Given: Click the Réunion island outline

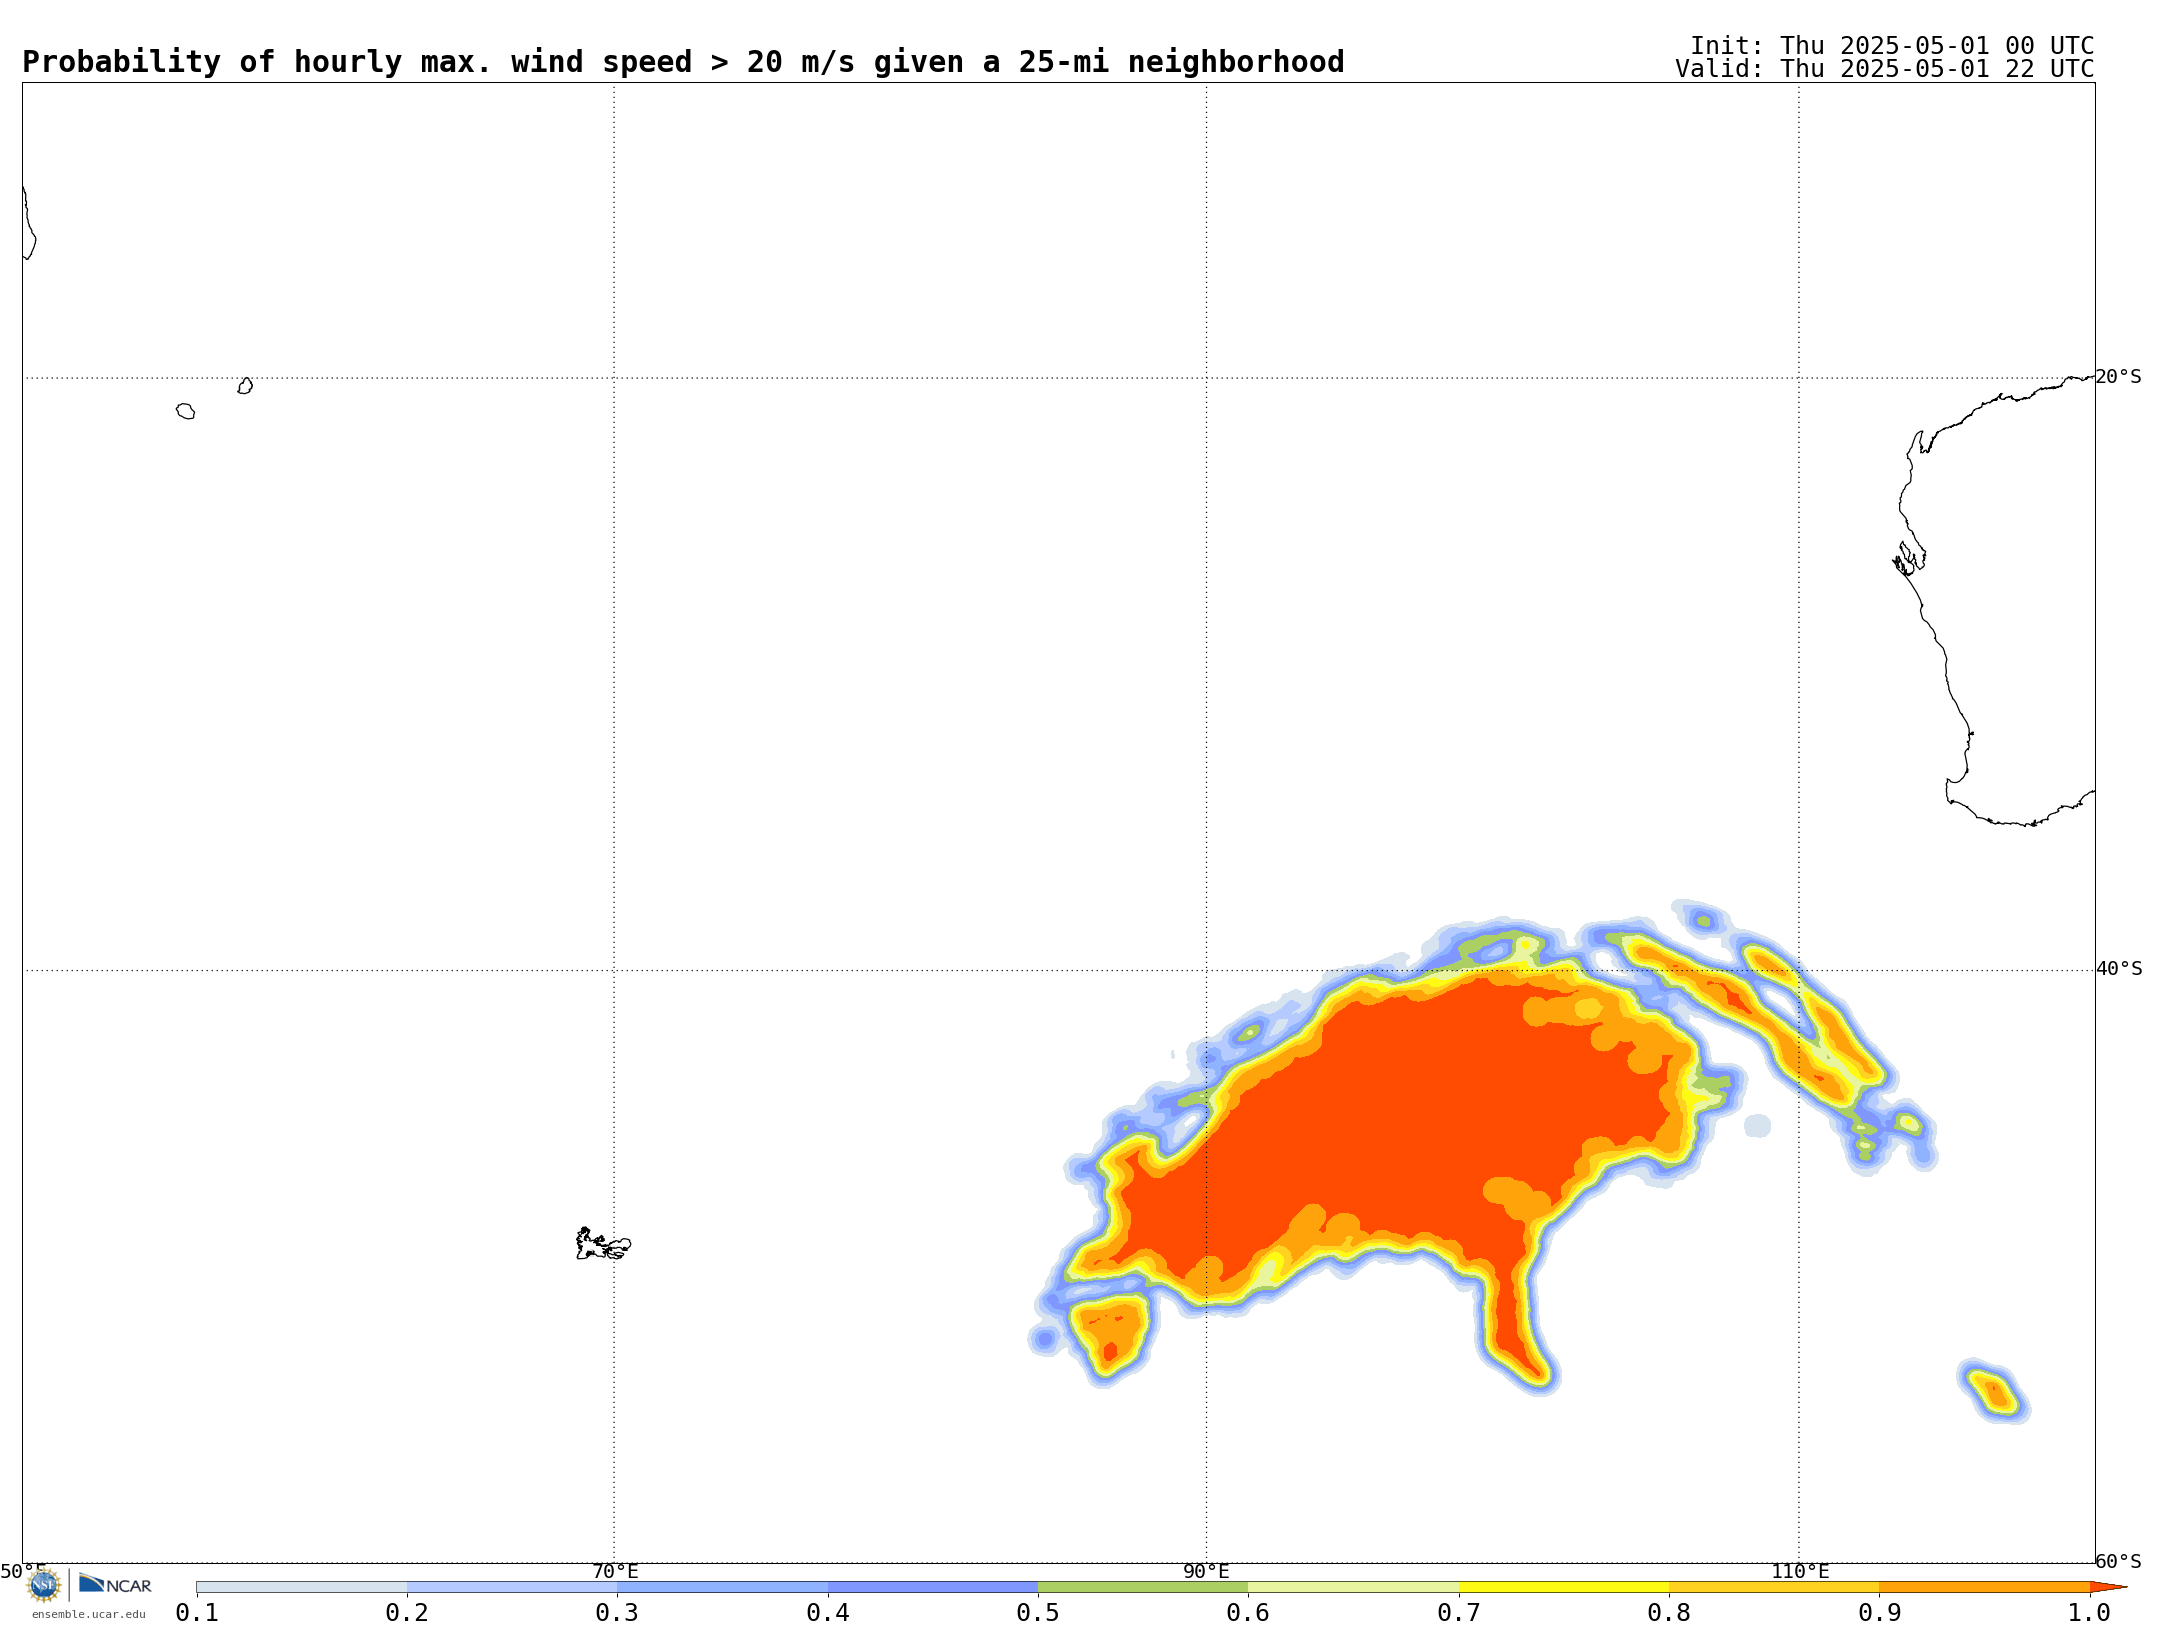Looking at the screenshot, I should pos(186,411).
